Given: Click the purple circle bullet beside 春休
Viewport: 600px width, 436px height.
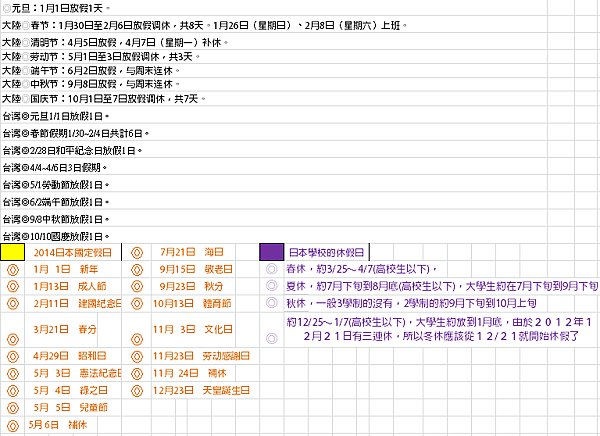Looking at the screenshot, I should point(272,269).
